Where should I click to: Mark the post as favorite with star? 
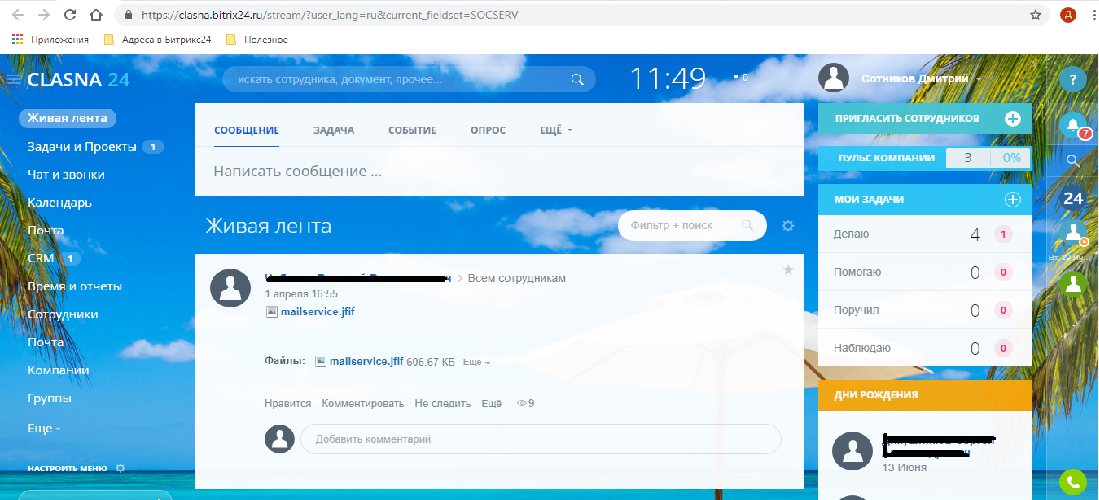pyautogui.click(x=788, y=270)
